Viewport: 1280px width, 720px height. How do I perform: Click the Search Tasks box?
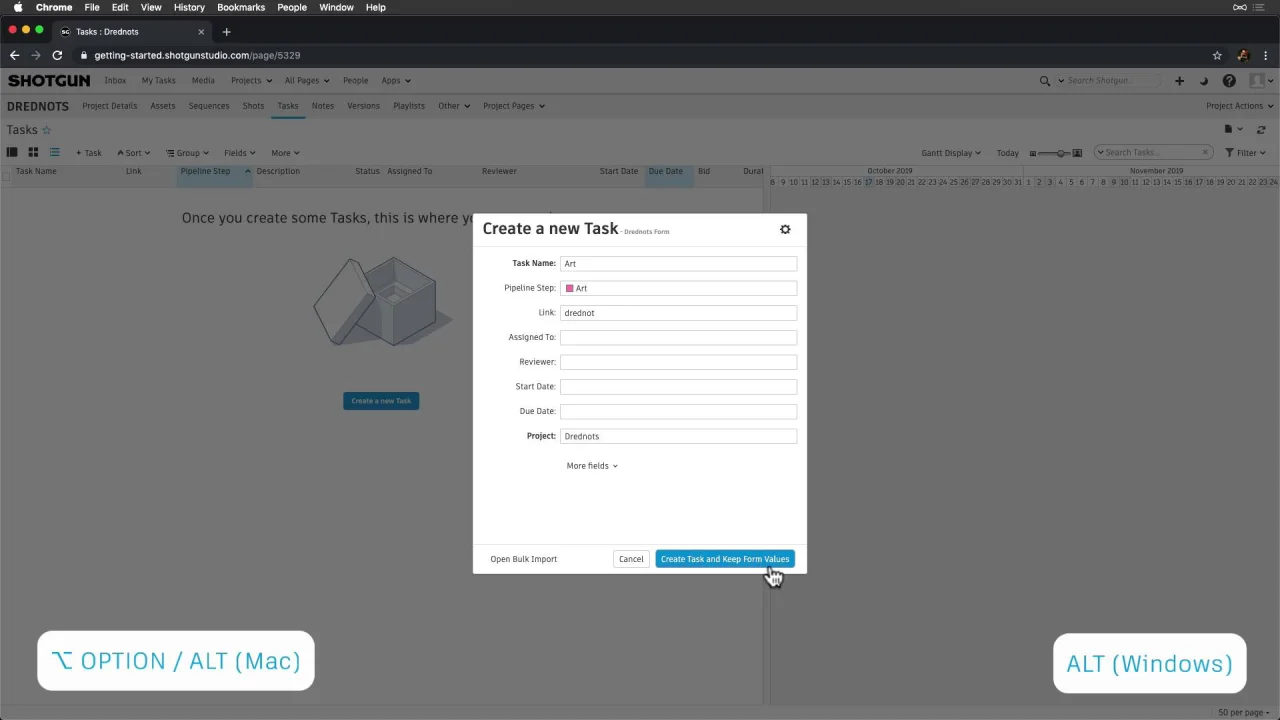pyautogui.click(x=1151, y=153)
